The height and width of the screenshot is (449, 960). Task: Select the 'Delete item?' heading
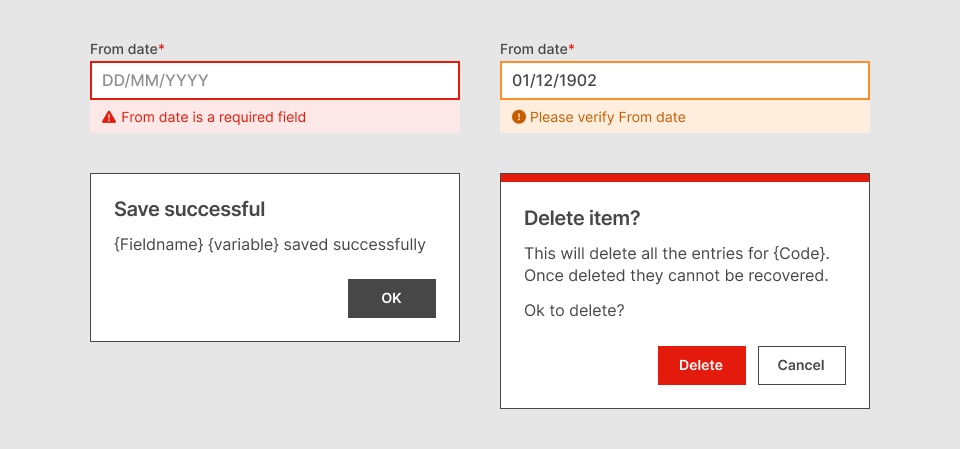582,218
